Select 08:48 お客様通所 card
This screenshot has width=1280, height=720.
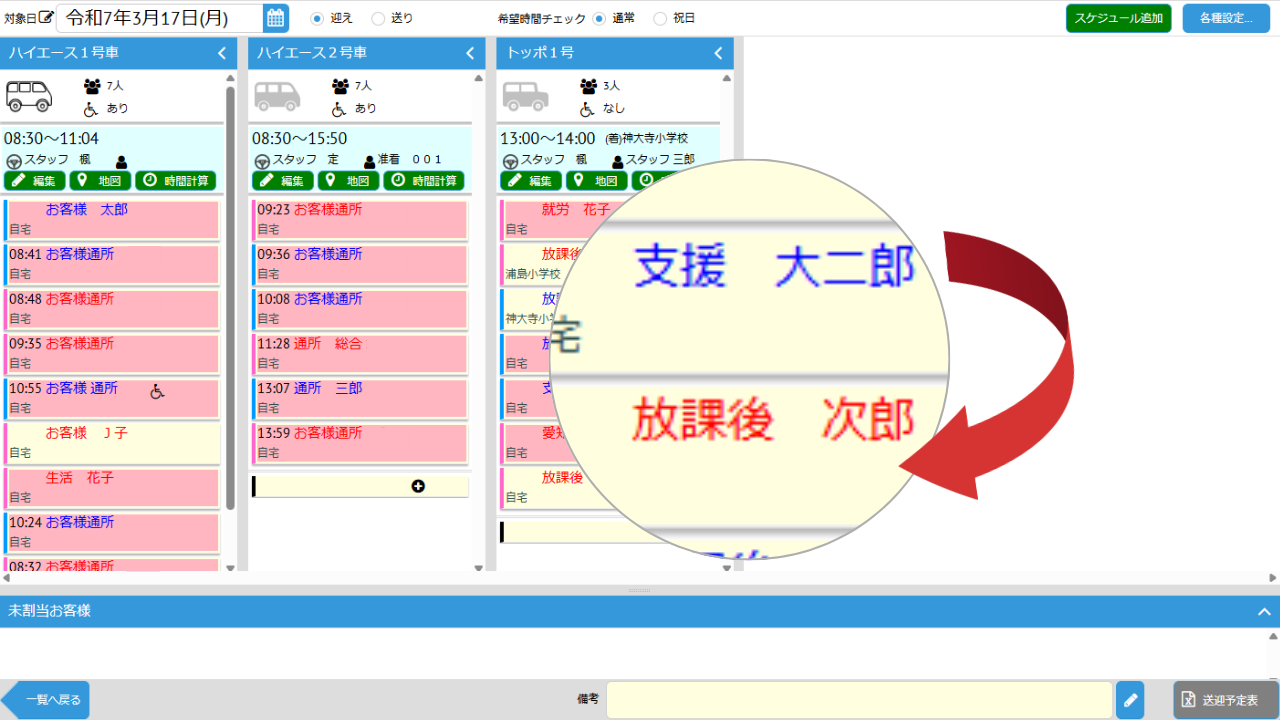click(112, 309)
